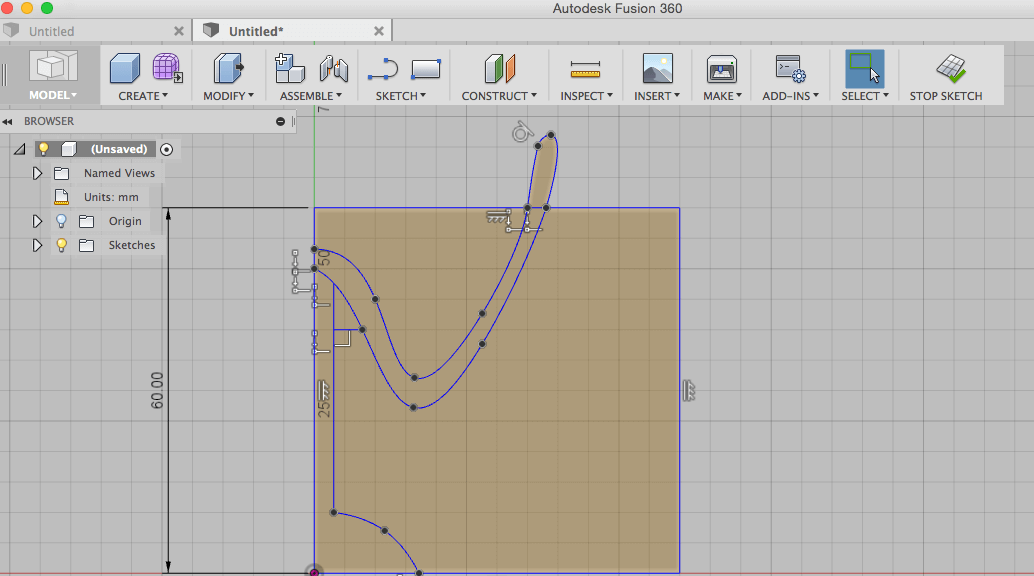Expand the Origin tree node
This screenshot has width=1034, height=576.
coord(37,221)
